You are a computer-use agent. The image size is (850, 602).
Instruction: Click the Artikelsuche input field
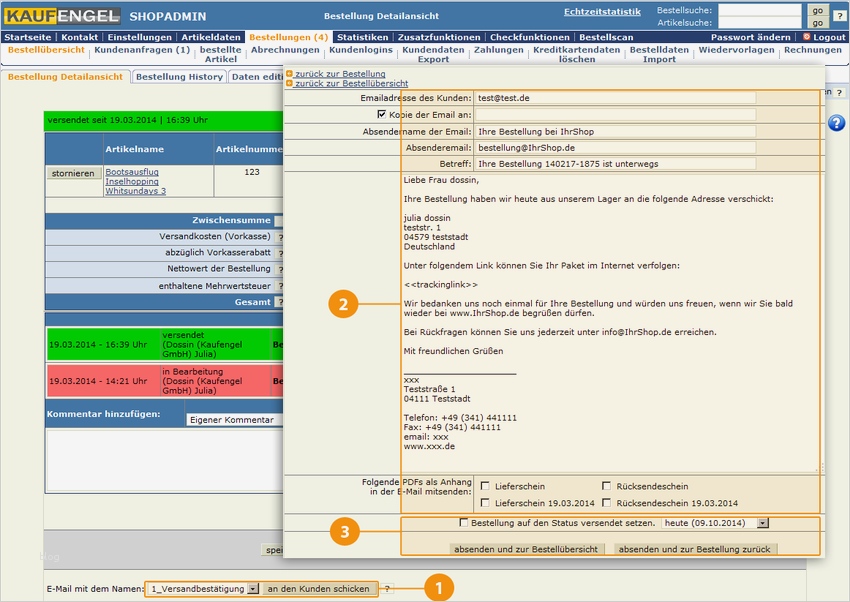(x=759, y=23)
